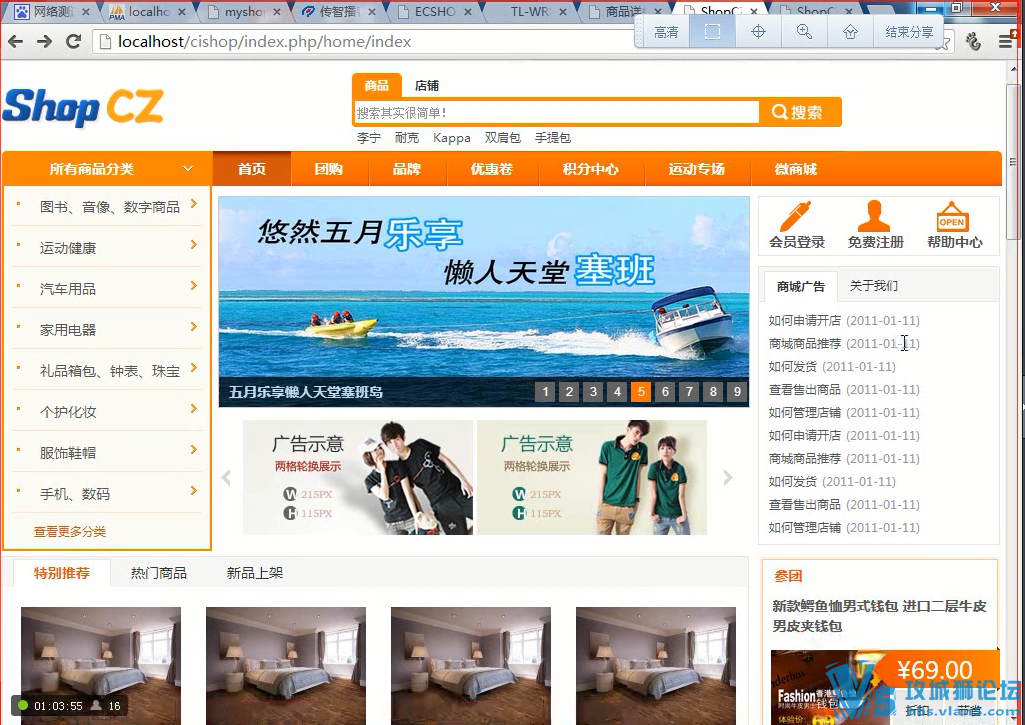Select the highlighted banner slide 5
Screen dimensions: 1025x725
pos(641,392)
